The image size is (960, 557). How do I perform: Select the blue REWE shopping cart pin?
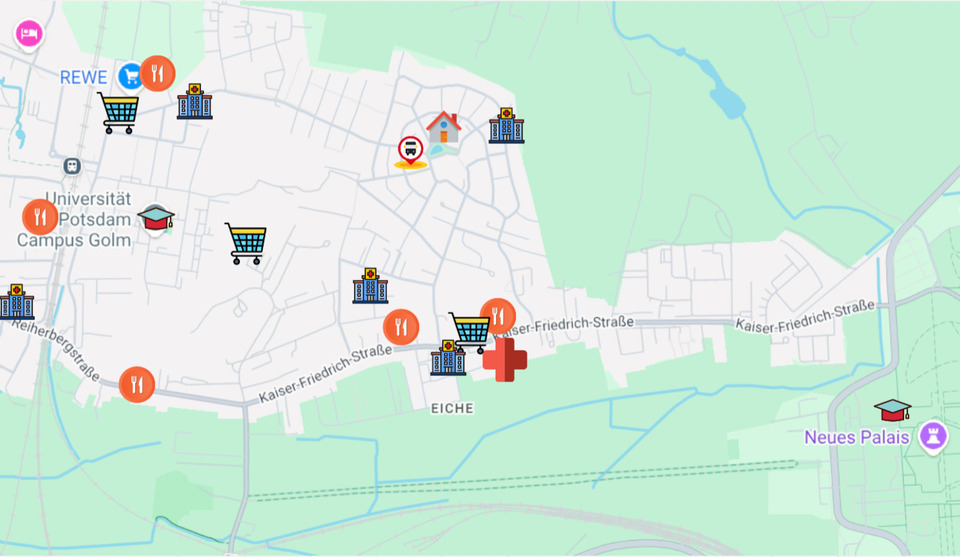[x=130, y=77]
